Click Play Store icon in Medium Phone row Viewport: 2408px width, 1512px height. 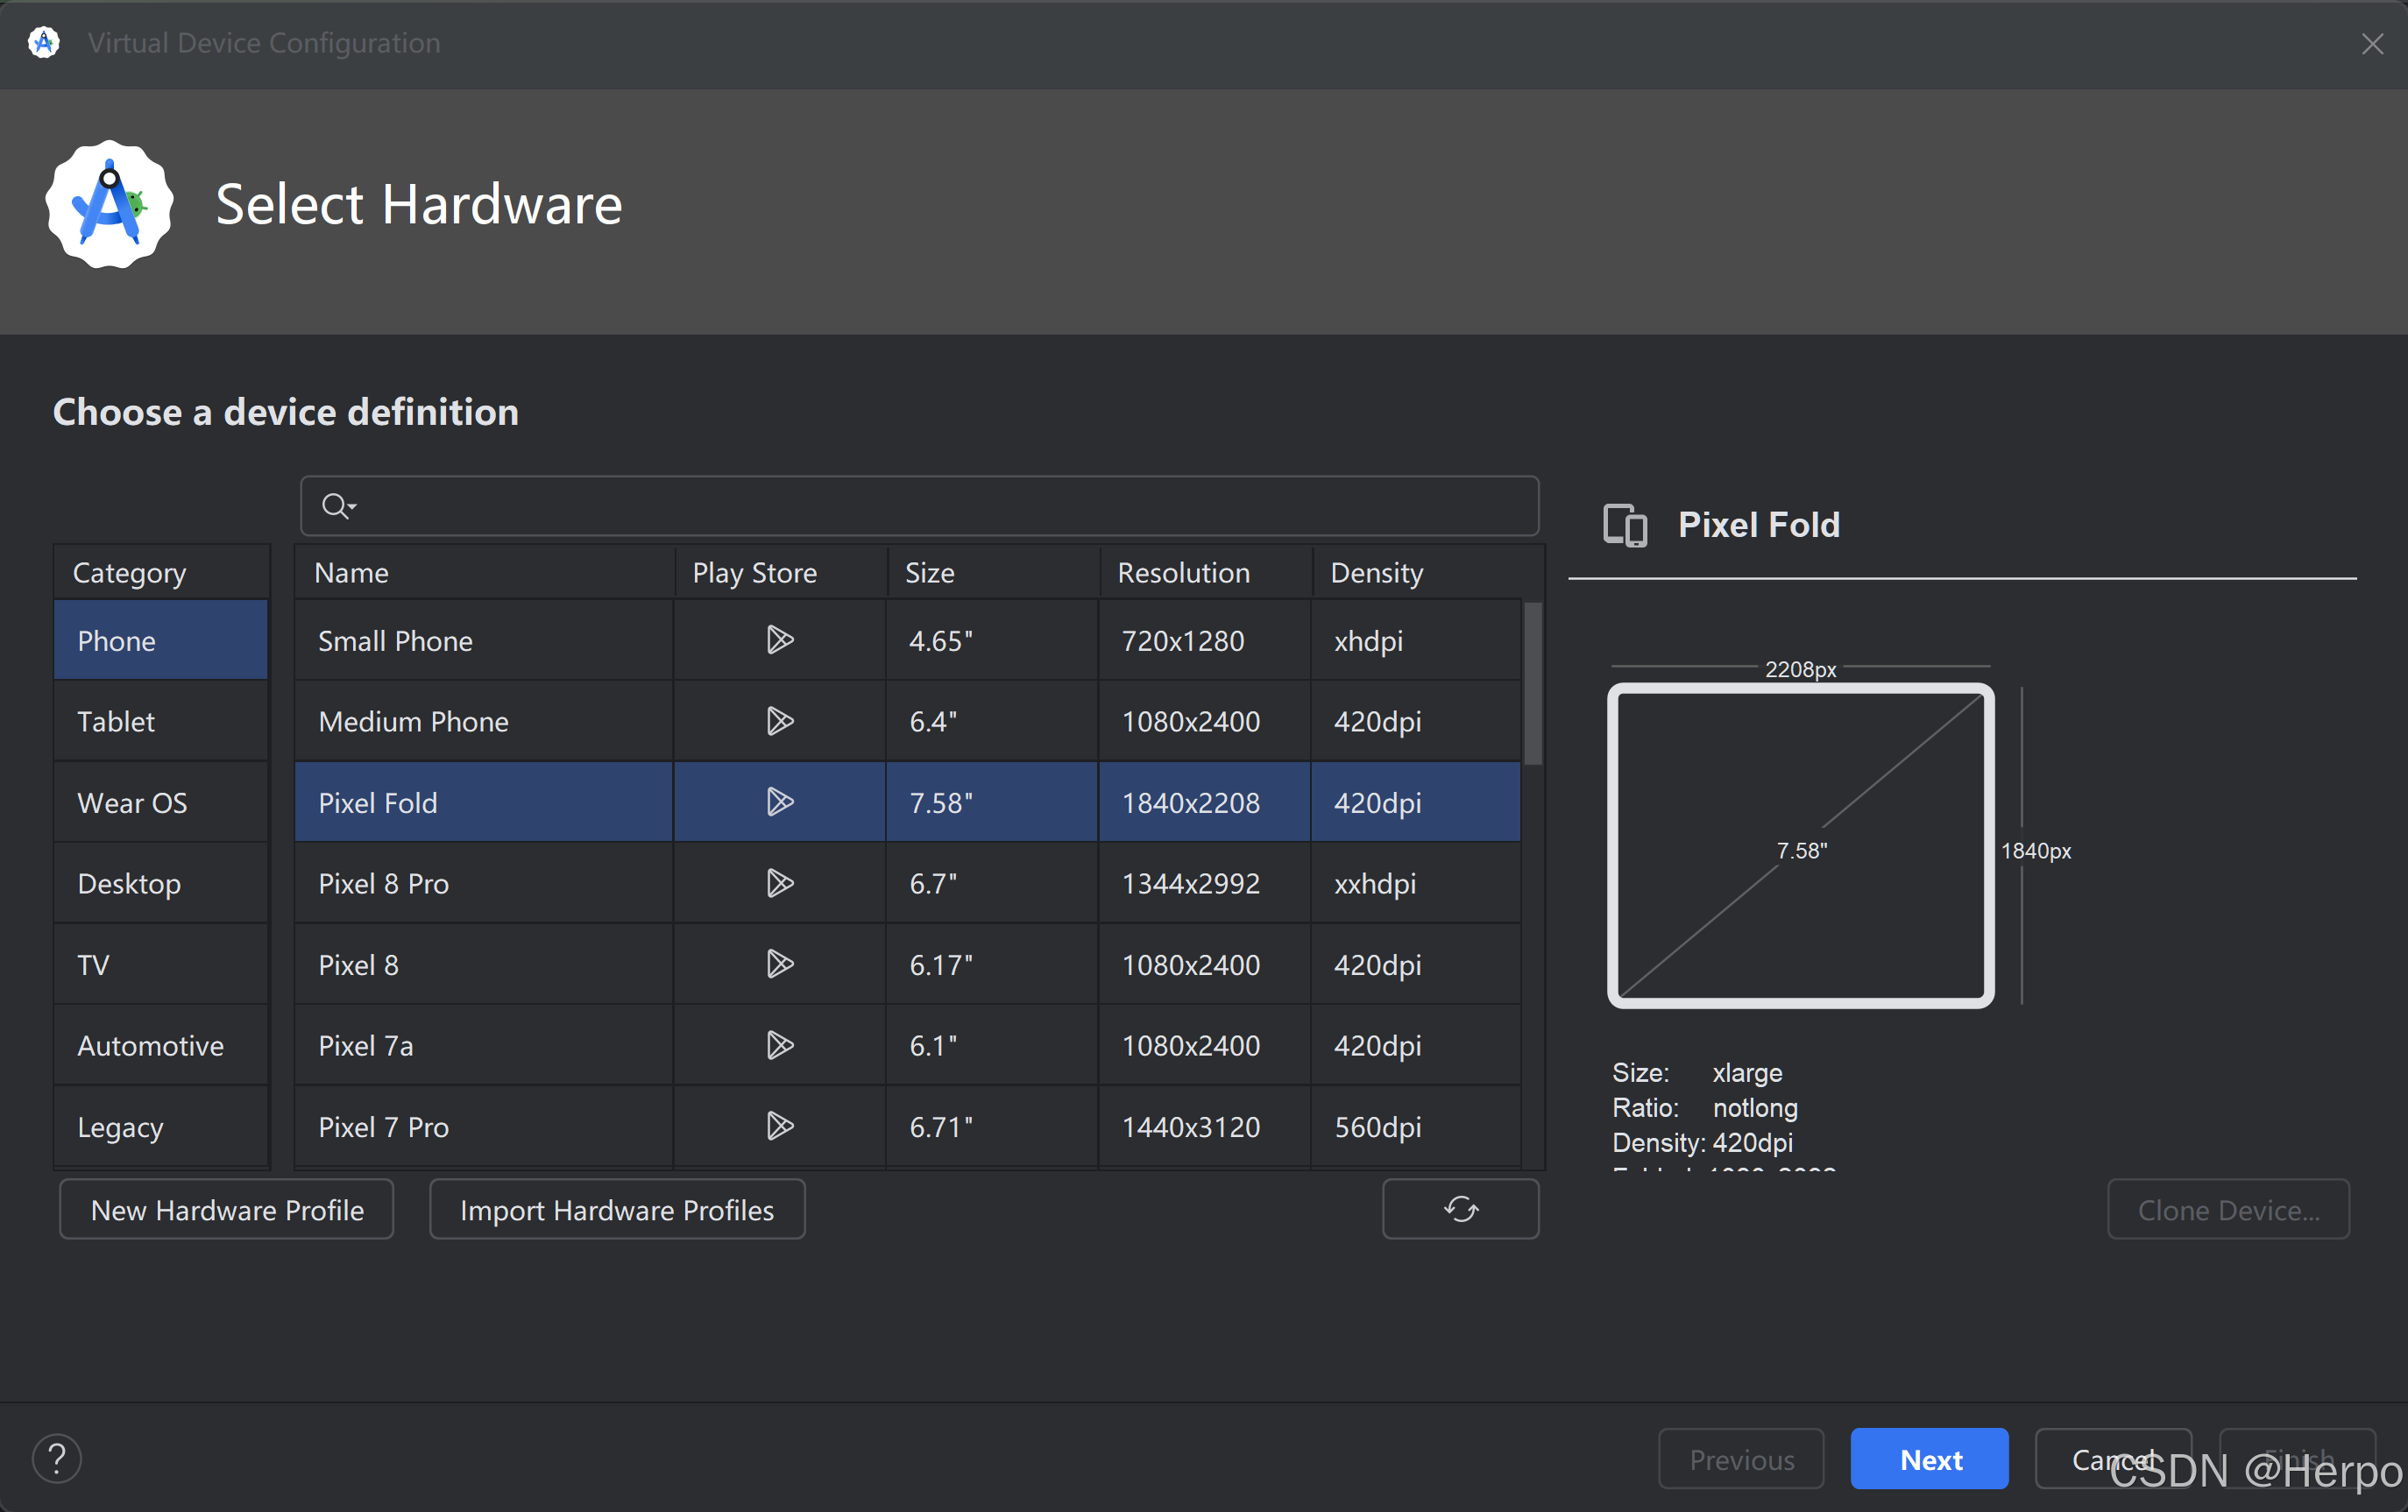pyautogui.click(x=780, y=721)
